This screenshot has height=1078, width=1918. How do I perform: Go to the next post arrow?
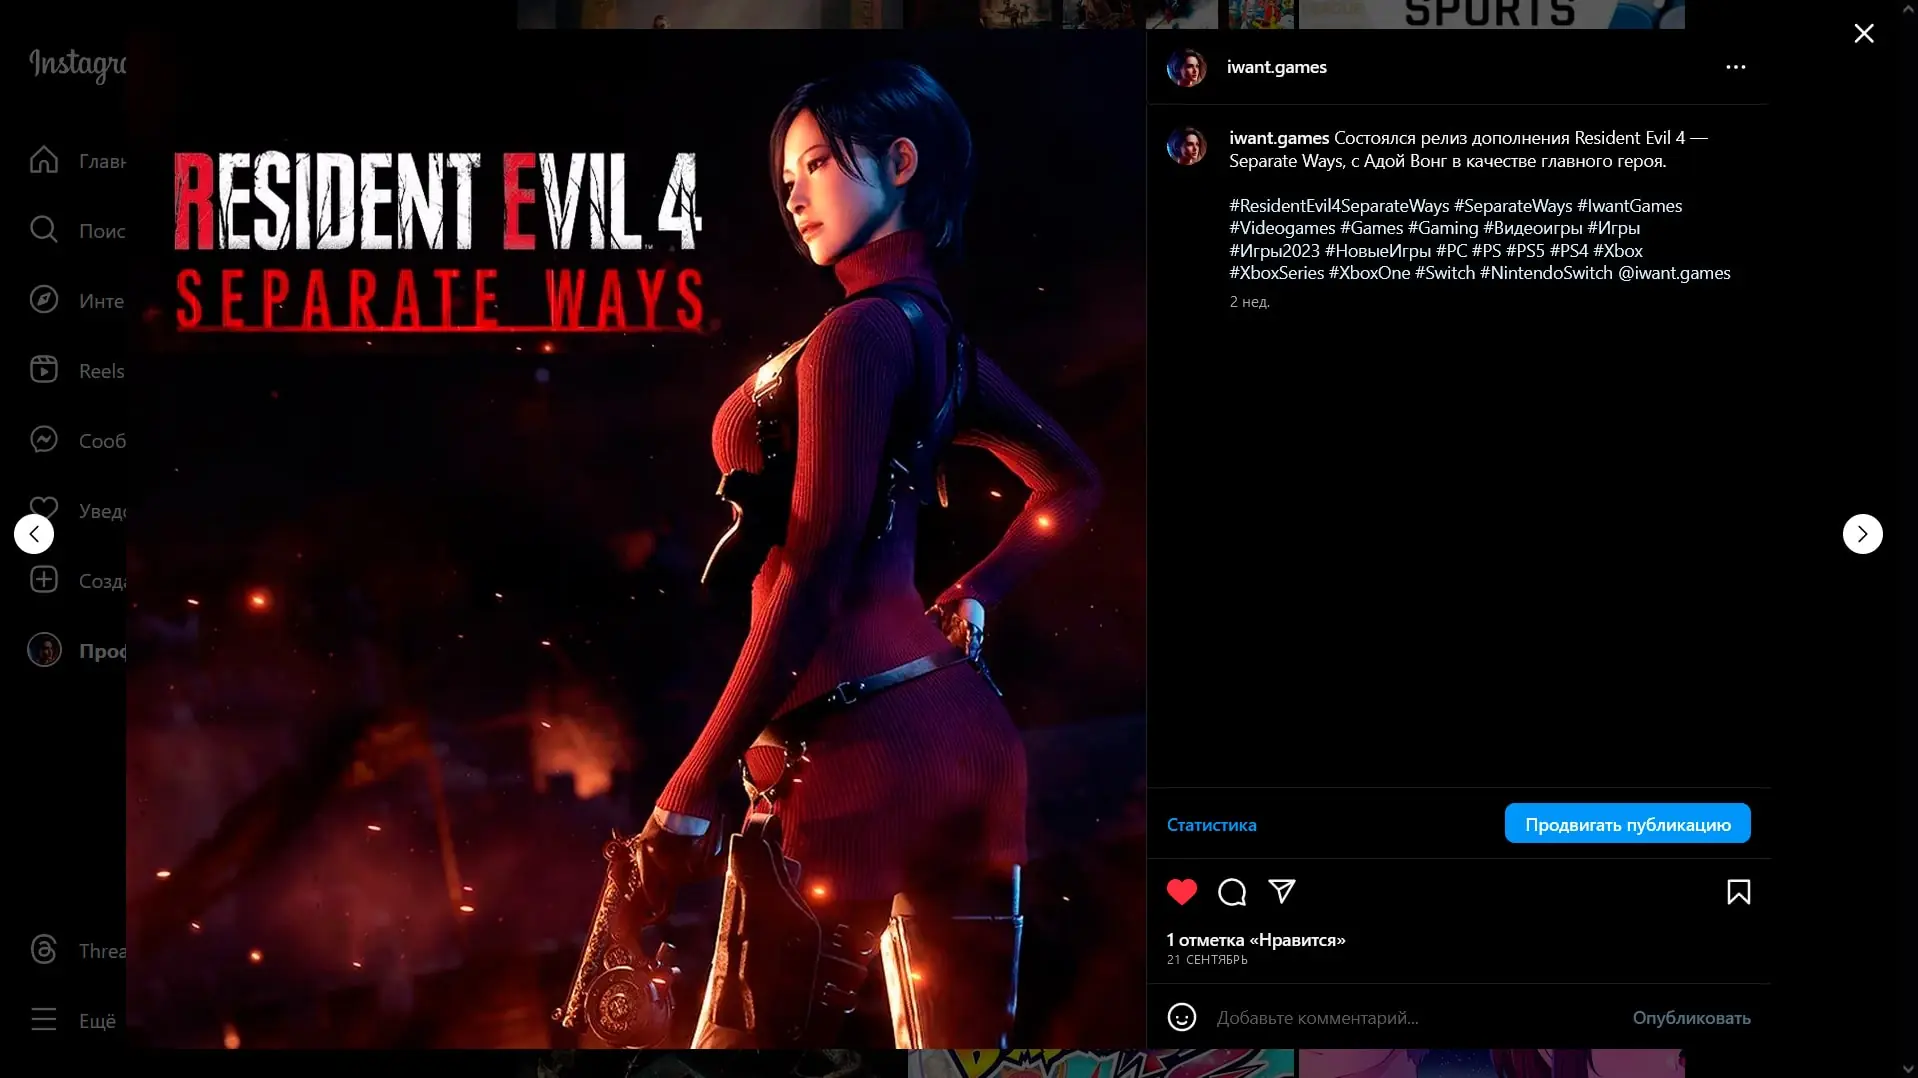(1861, 534)
